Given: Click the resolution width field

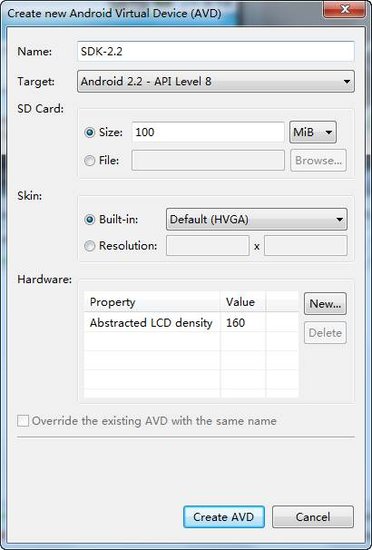Looking at the screenshot, I should pyautogui.click(x=208, y=246).
